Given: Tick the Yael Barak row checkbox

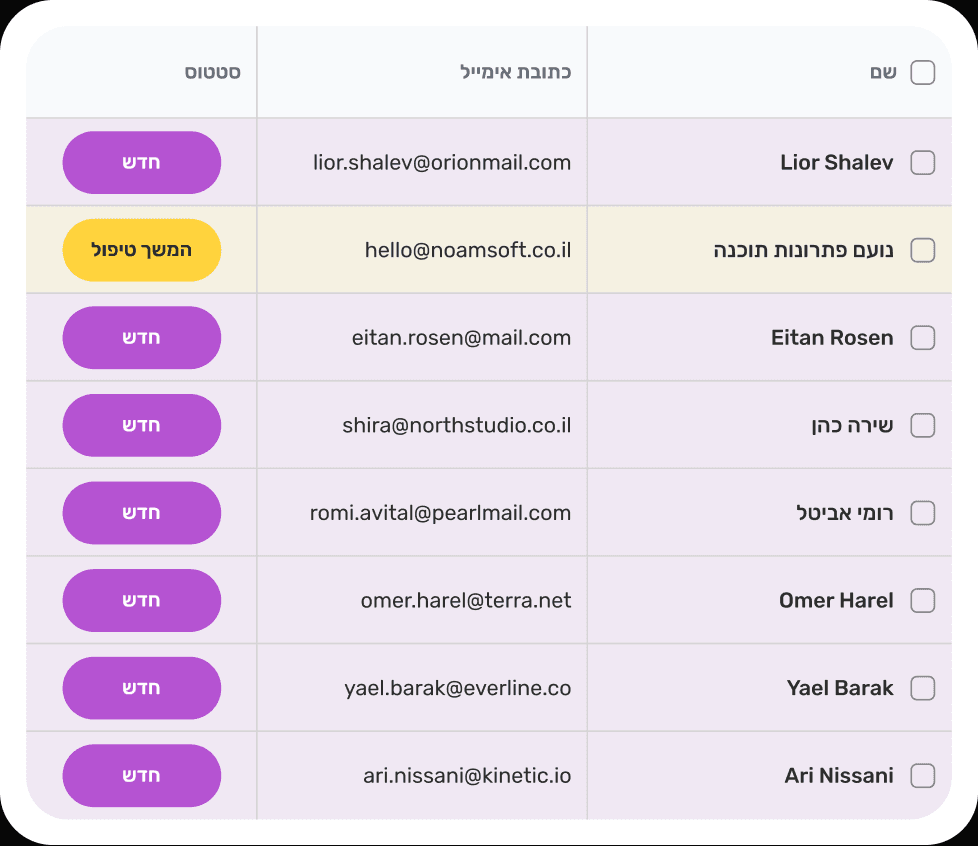Looking at the screenshot, I should tap(922, 688).
